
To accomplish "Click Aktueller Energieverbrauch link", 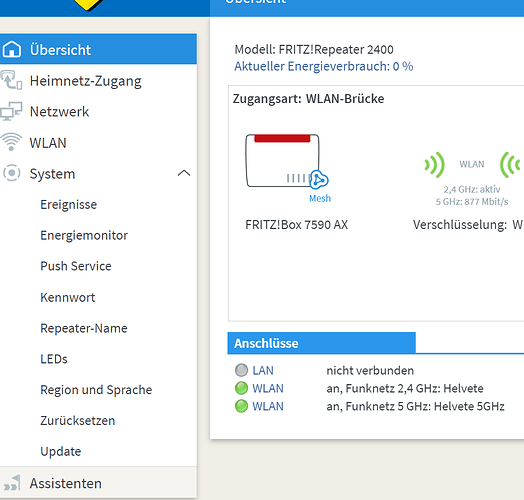I will click(x=323, y=66).
